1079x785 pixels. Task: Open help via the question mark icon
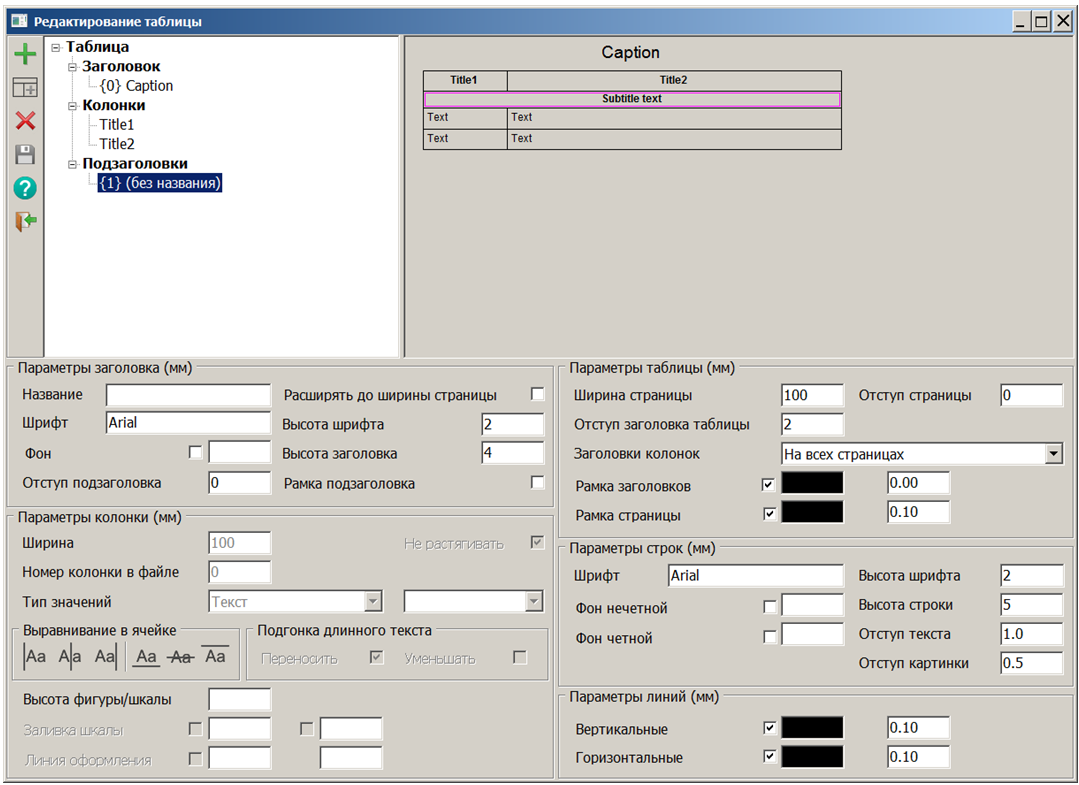click(x=25, y=188)
